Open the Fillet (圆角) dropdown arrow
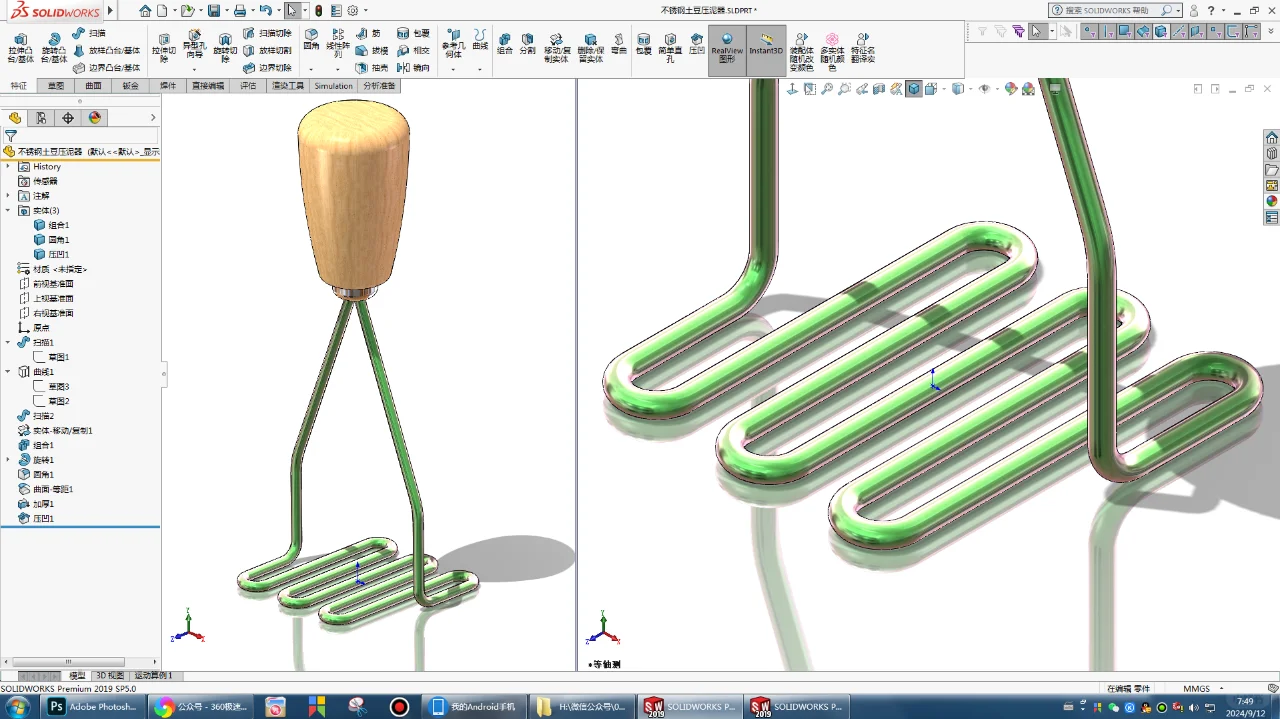The width and height of the screenshot is (1280, 719). point(311,69)
